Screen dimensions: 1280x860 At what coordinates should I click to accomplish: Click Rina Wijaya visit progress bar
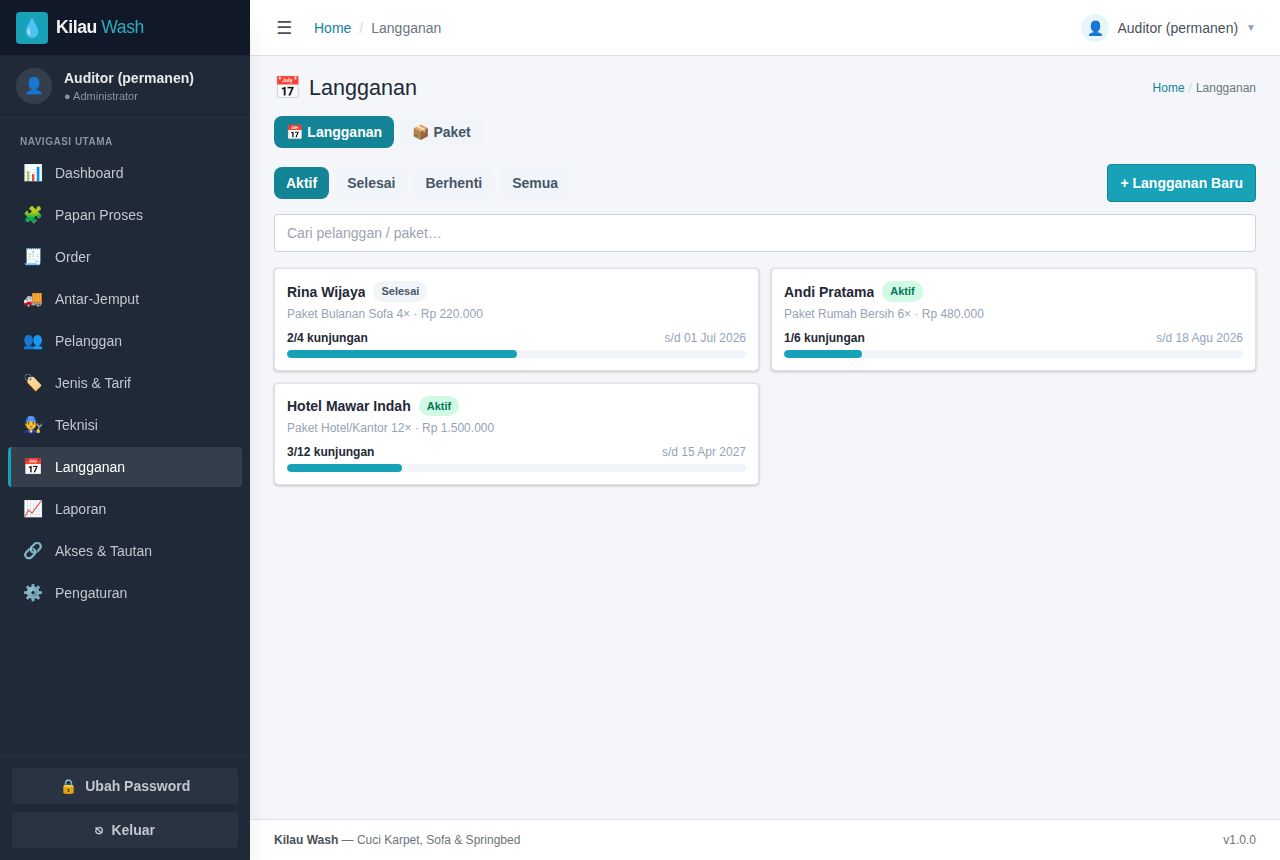point(516,354)
